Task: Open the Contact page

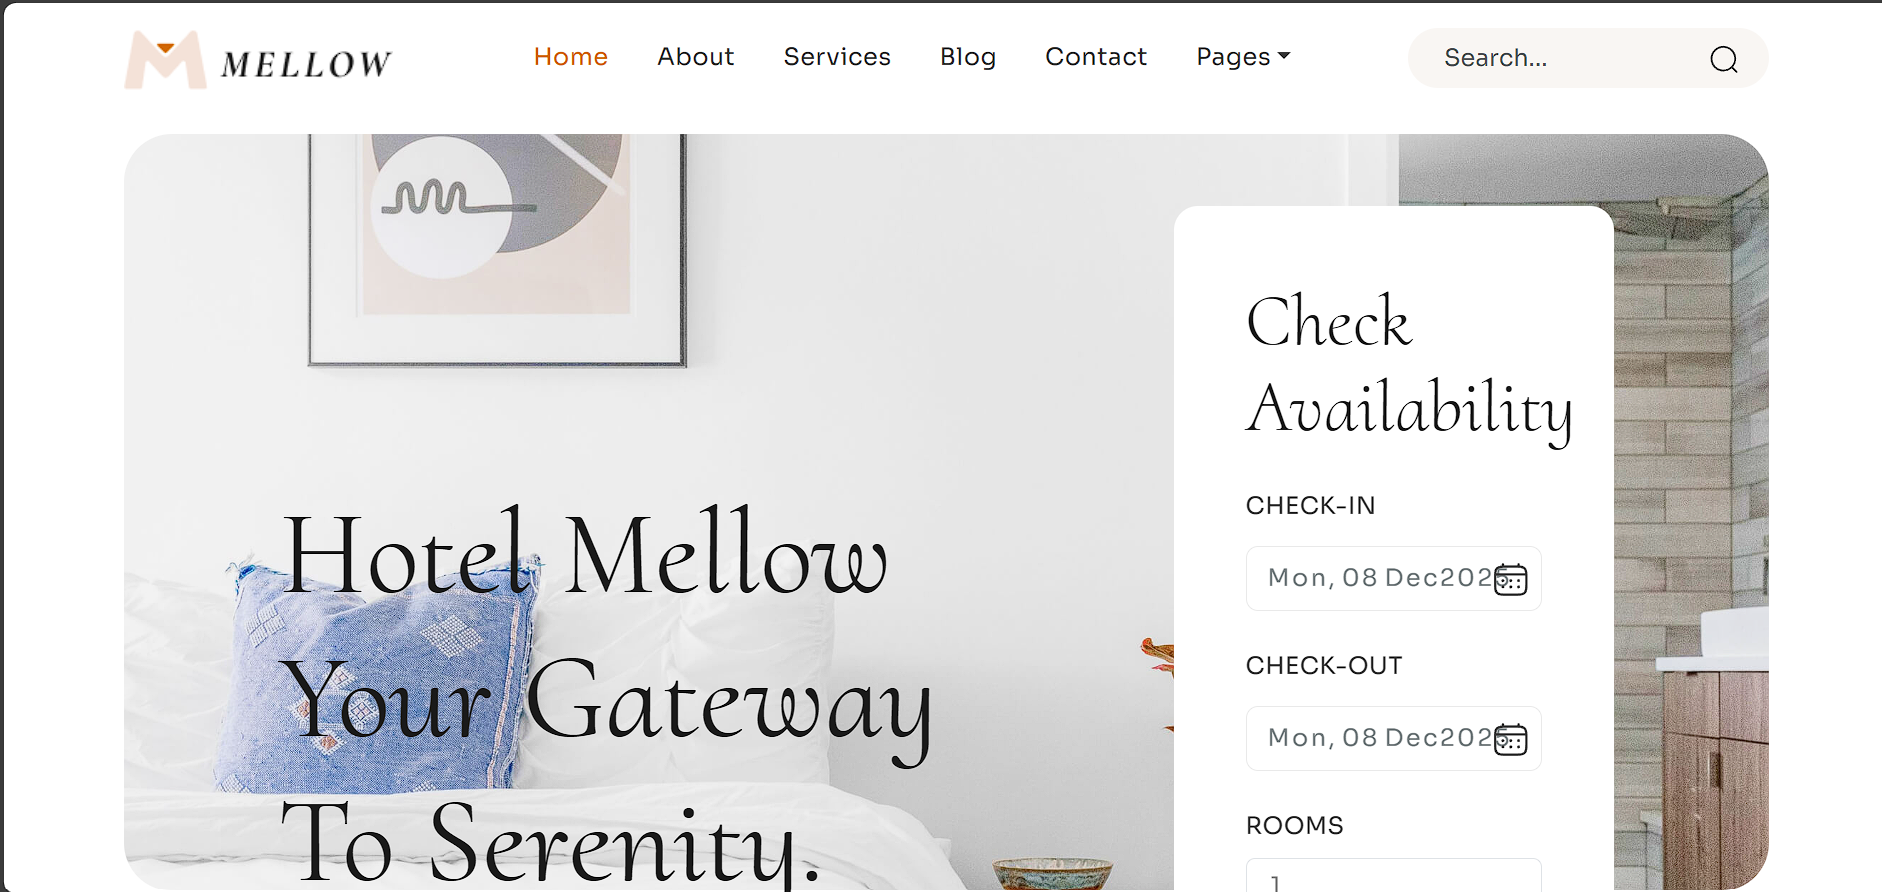Action: tap(1096, 57)
